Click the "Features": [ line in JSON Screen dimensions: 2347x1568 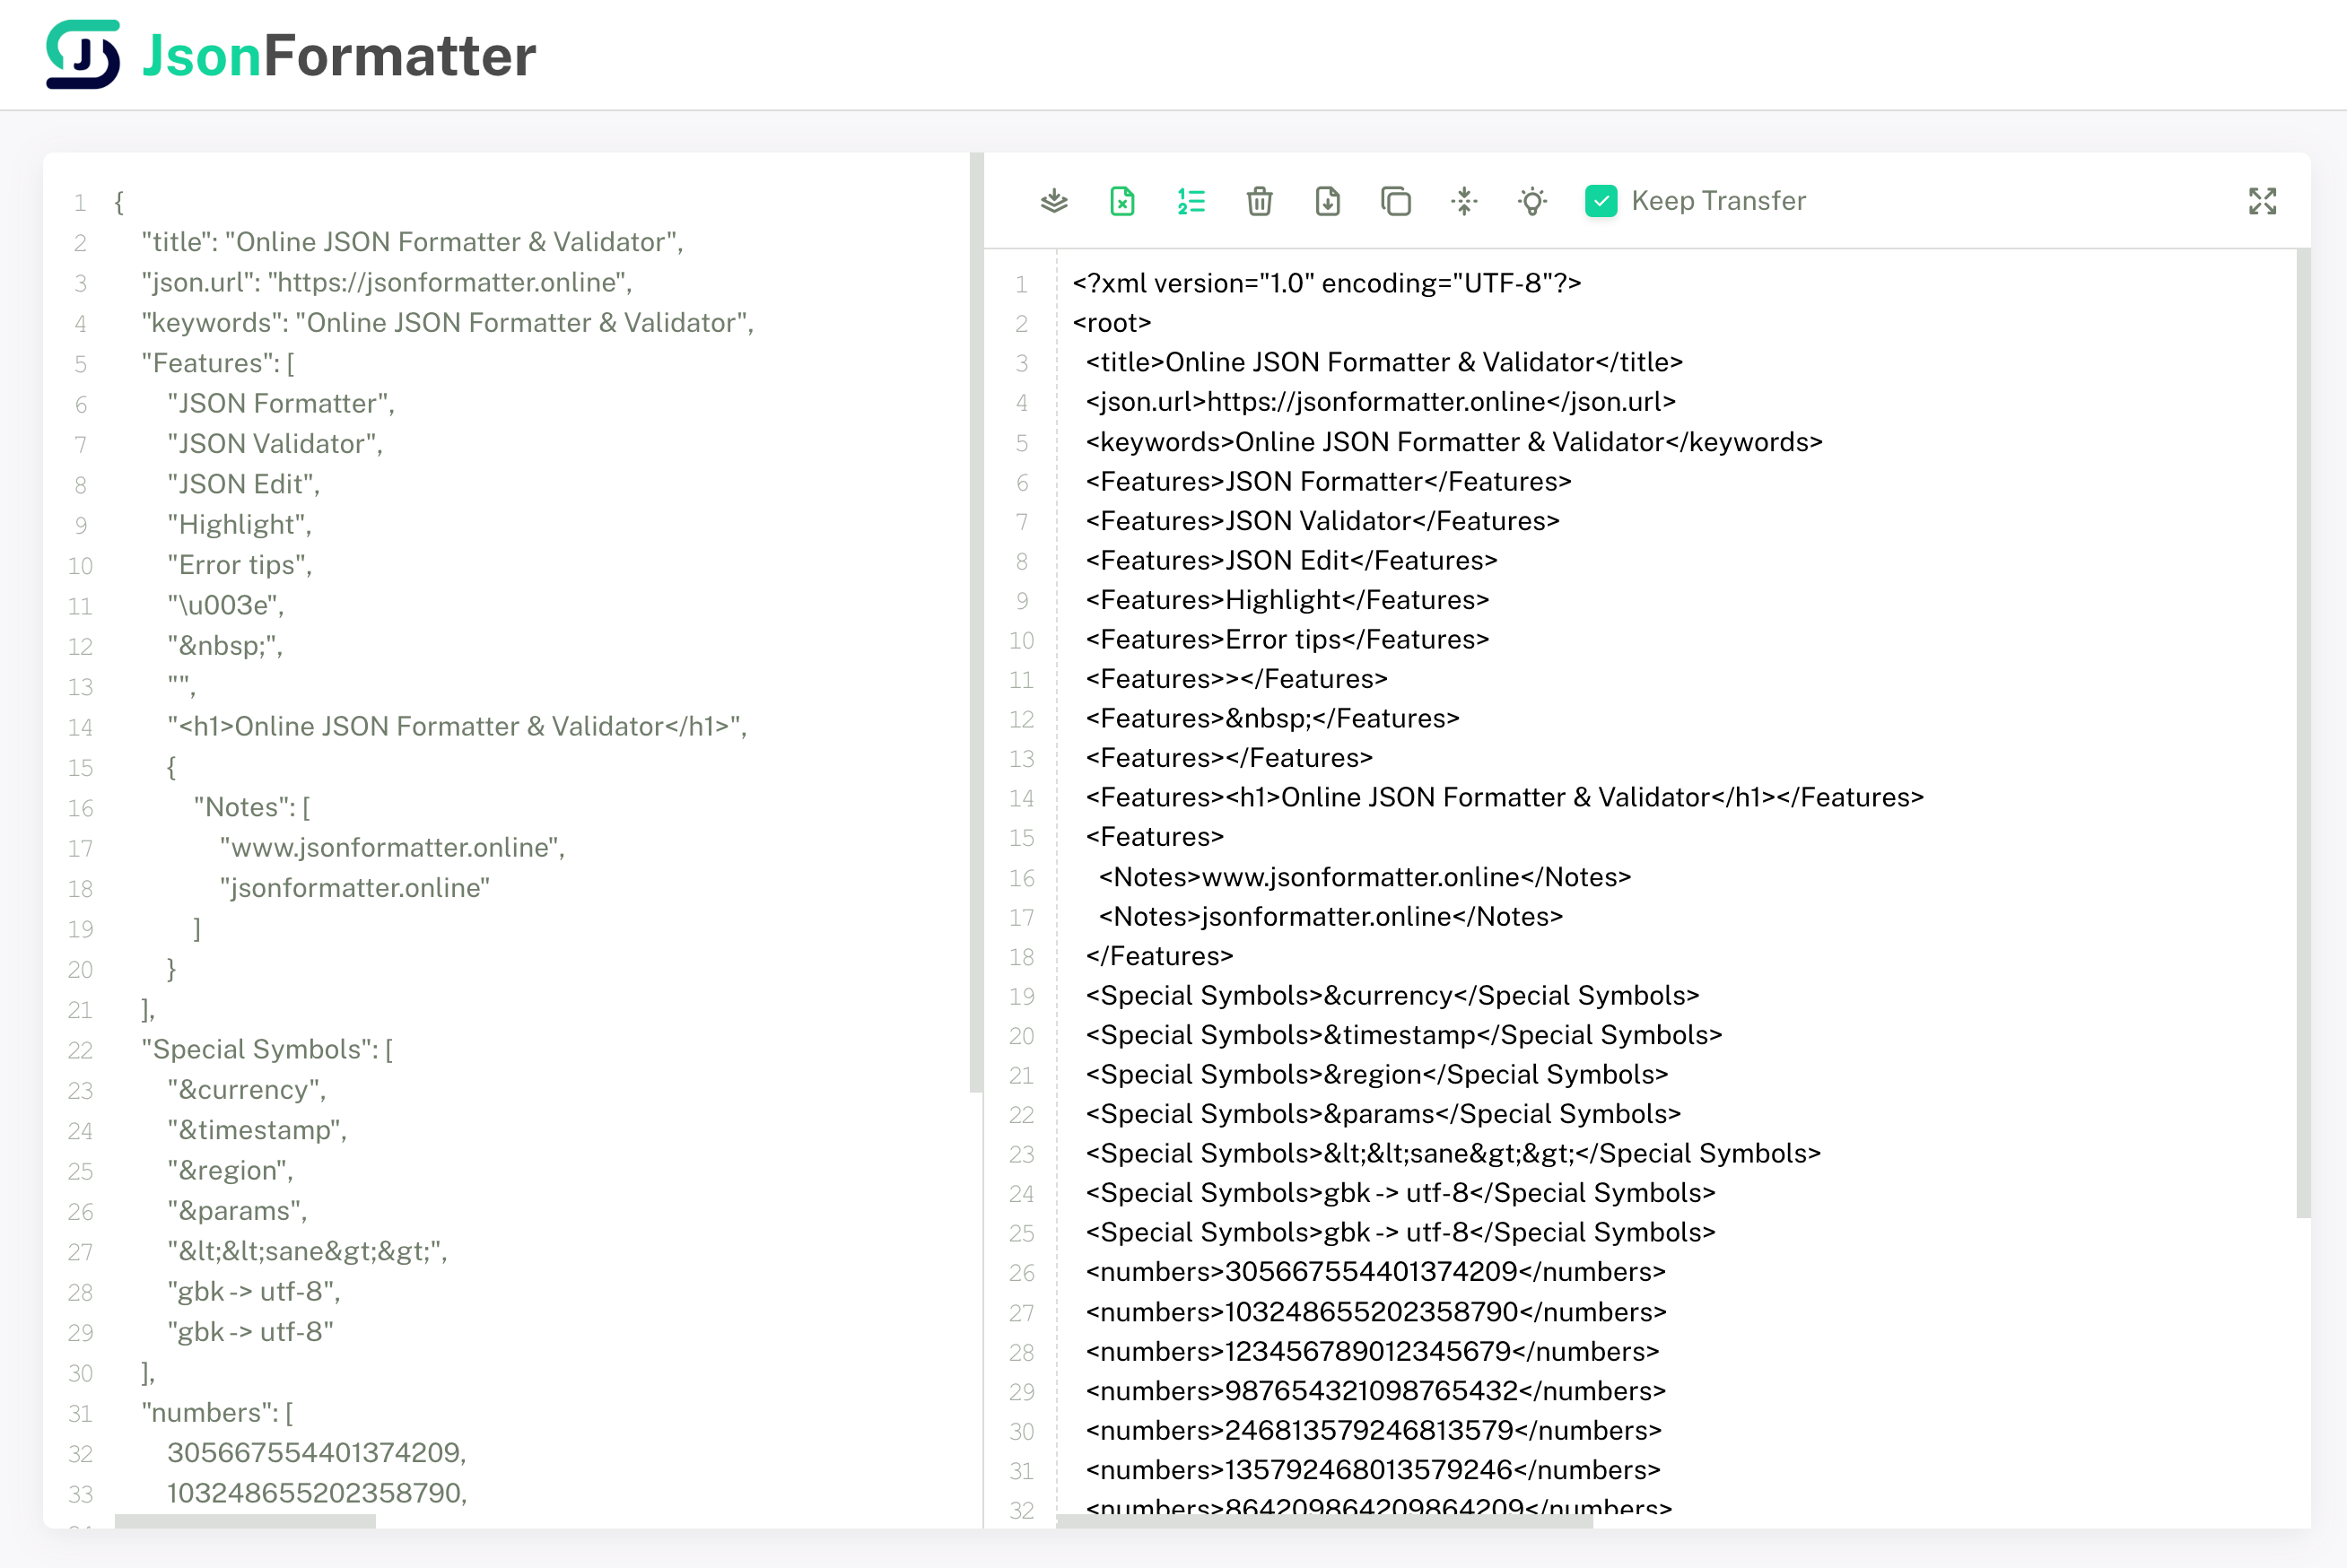tap(218, 363)
